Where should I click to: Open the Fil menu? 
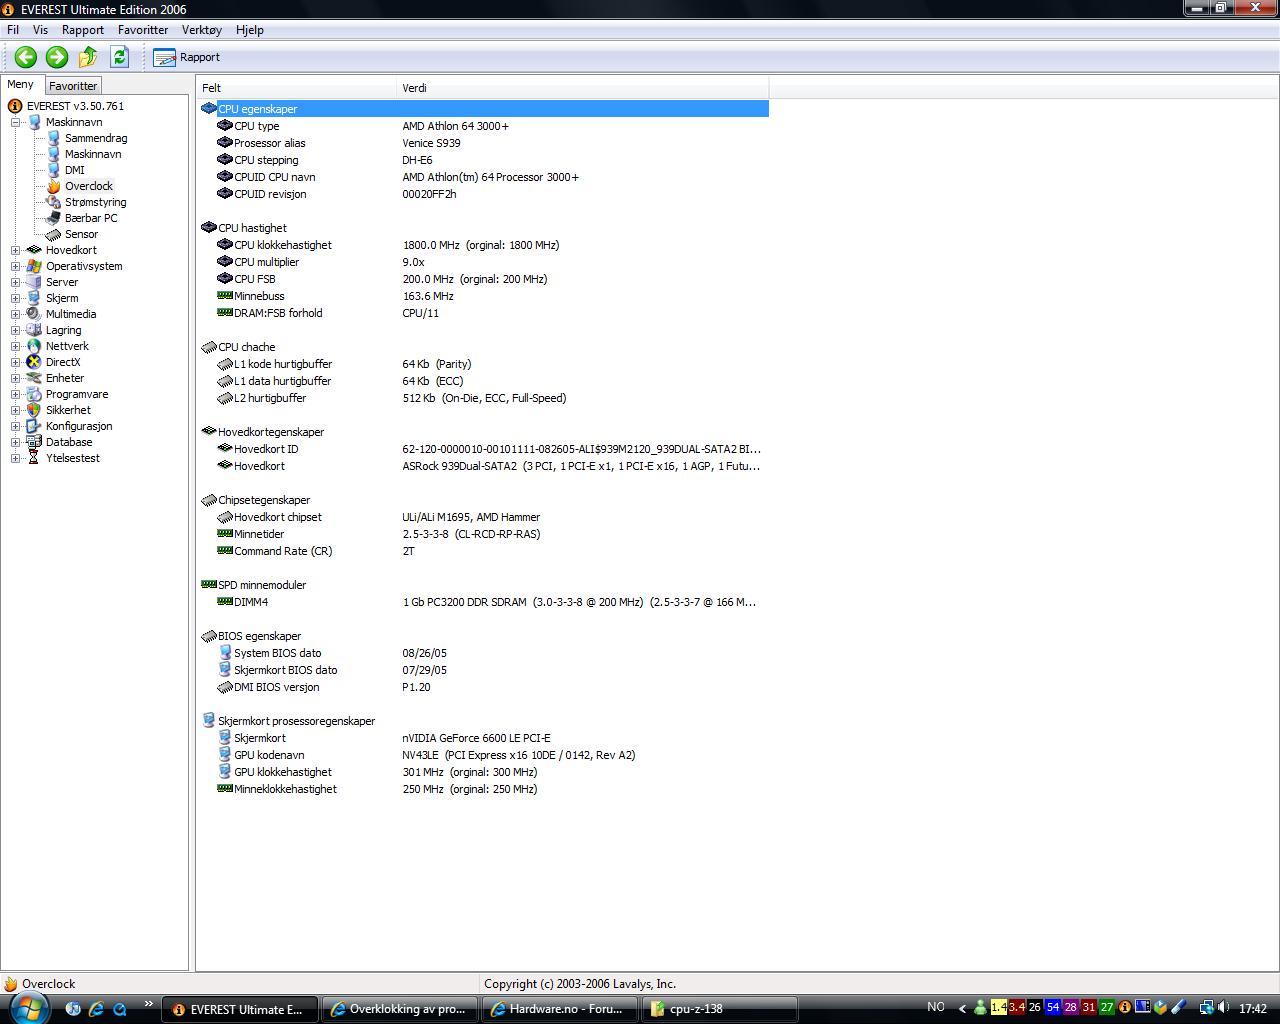point(13,30)
